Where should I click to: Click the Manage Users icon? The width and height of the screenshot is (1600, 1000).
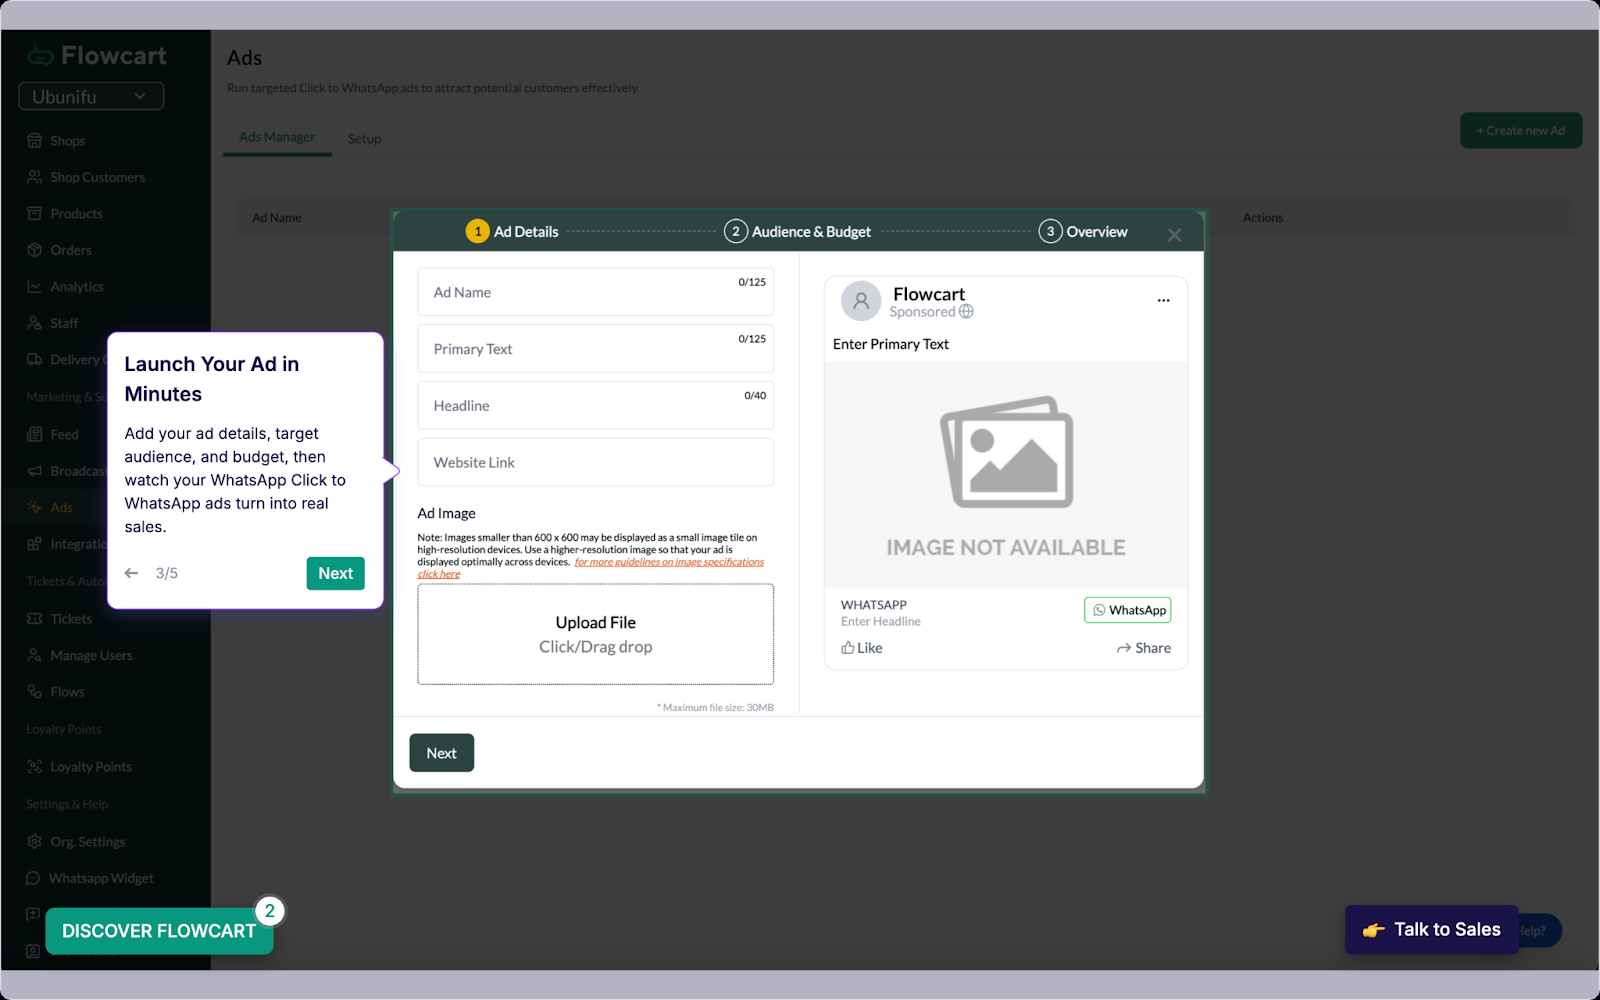(35, 656)
